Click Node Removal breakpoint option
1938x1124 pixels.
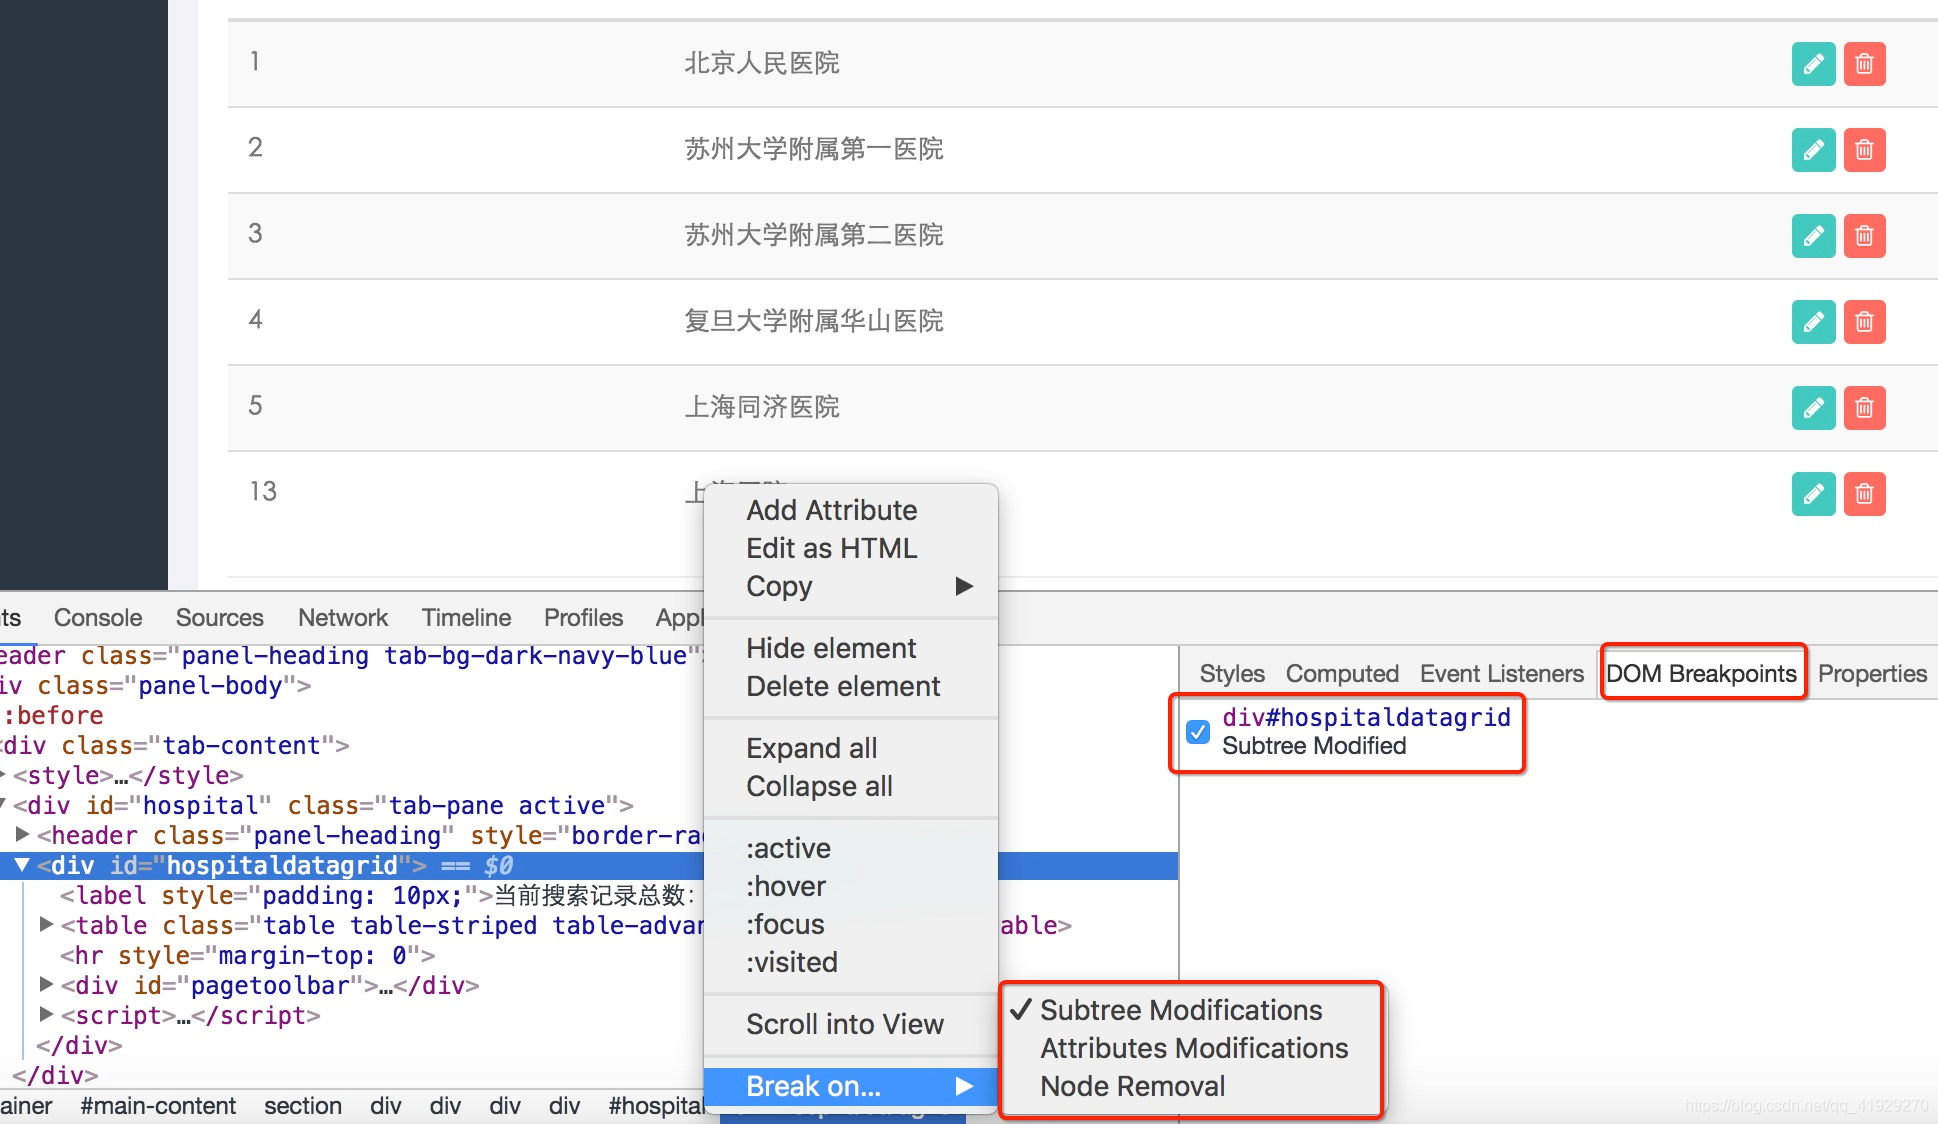click(1132, 1086)
